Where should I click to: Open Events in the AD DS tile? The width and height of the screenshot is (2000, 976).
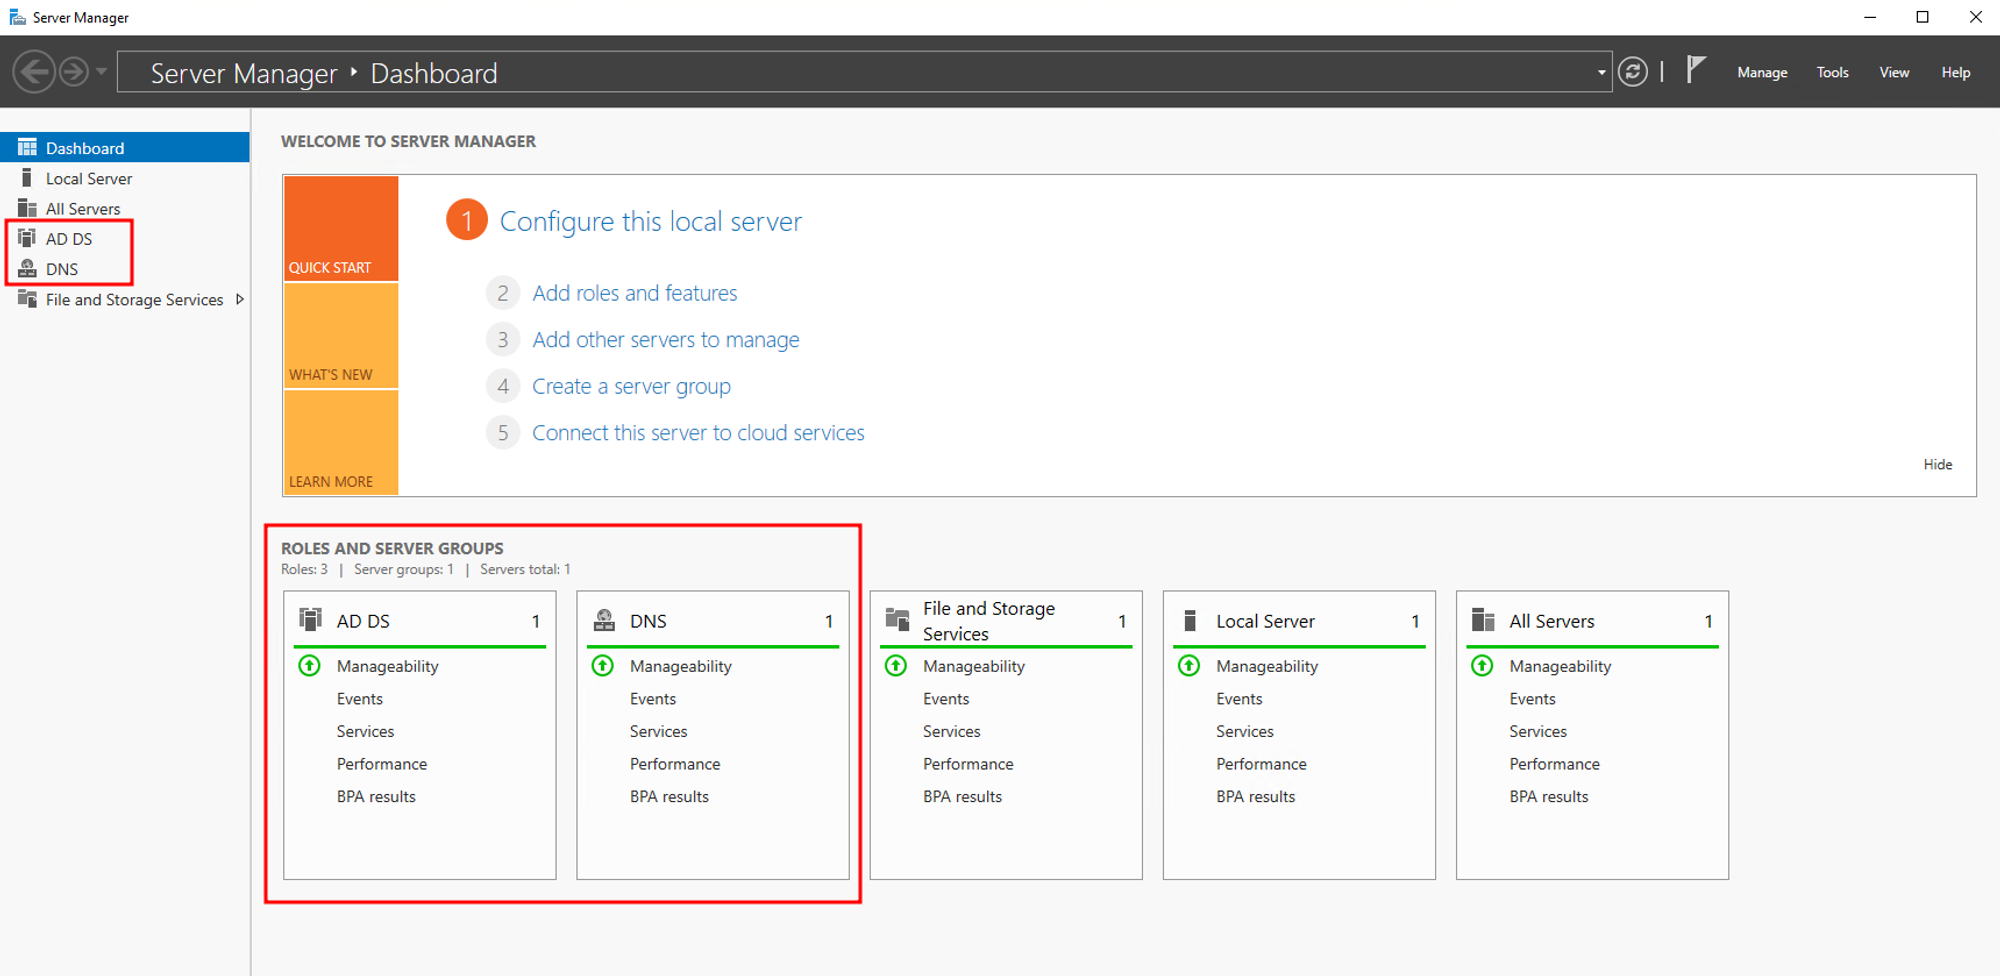[360, 699]
